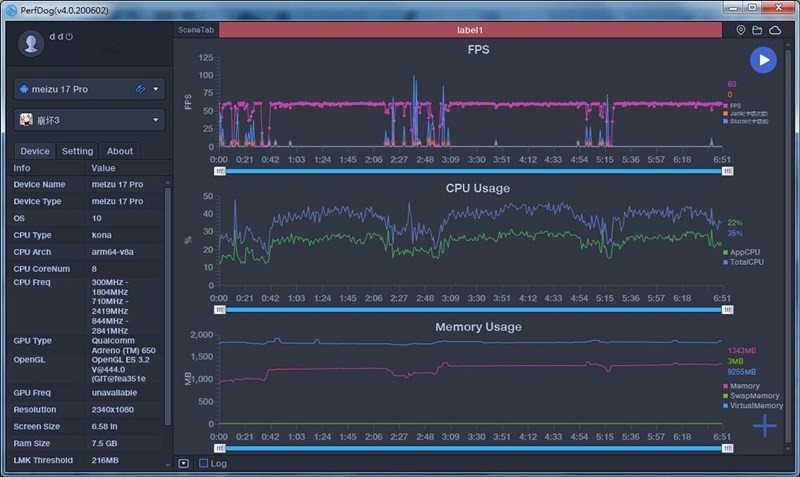The height and width of the screenshot is (477, 800).
Task: Expand the meizu 17 Pro device dropdown
Action: tap(157, 89)
